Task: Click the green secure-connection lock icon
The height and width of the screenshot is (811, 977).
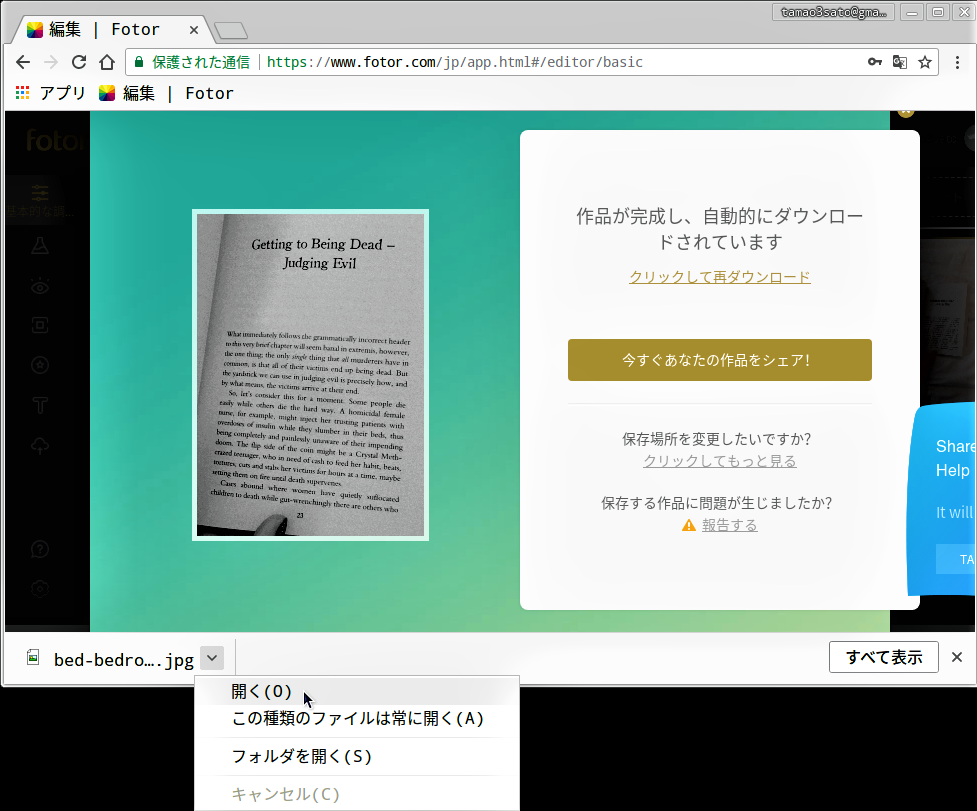Action: [139, 62]
